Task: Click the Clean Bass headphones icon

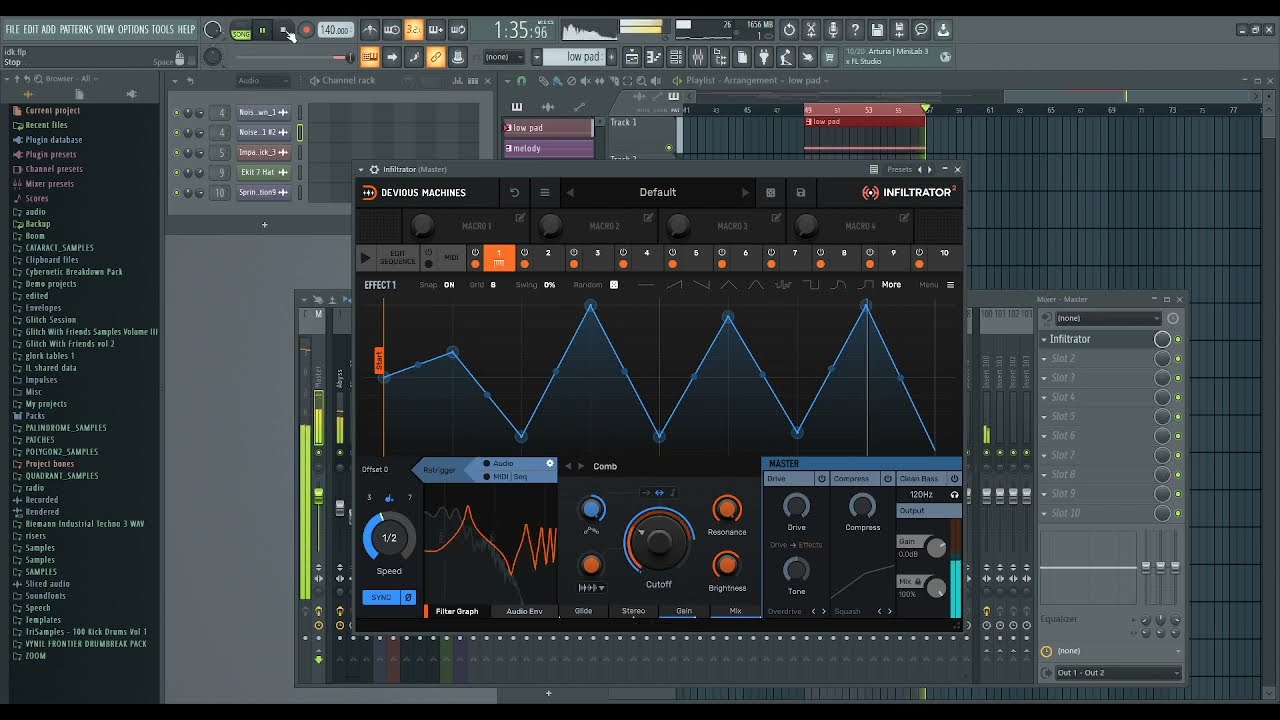Action: (954, 494)
